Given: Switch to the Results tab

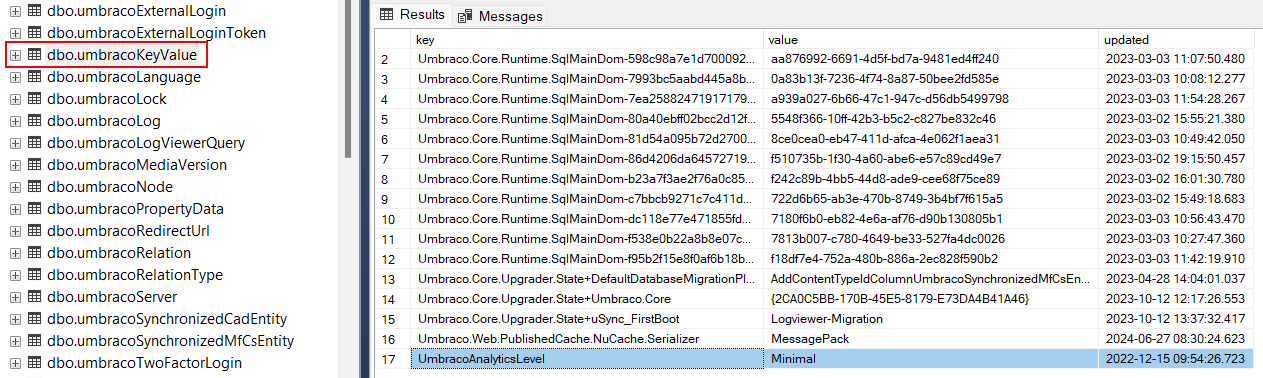Looking at the screenshot, I should pos(412,15).
